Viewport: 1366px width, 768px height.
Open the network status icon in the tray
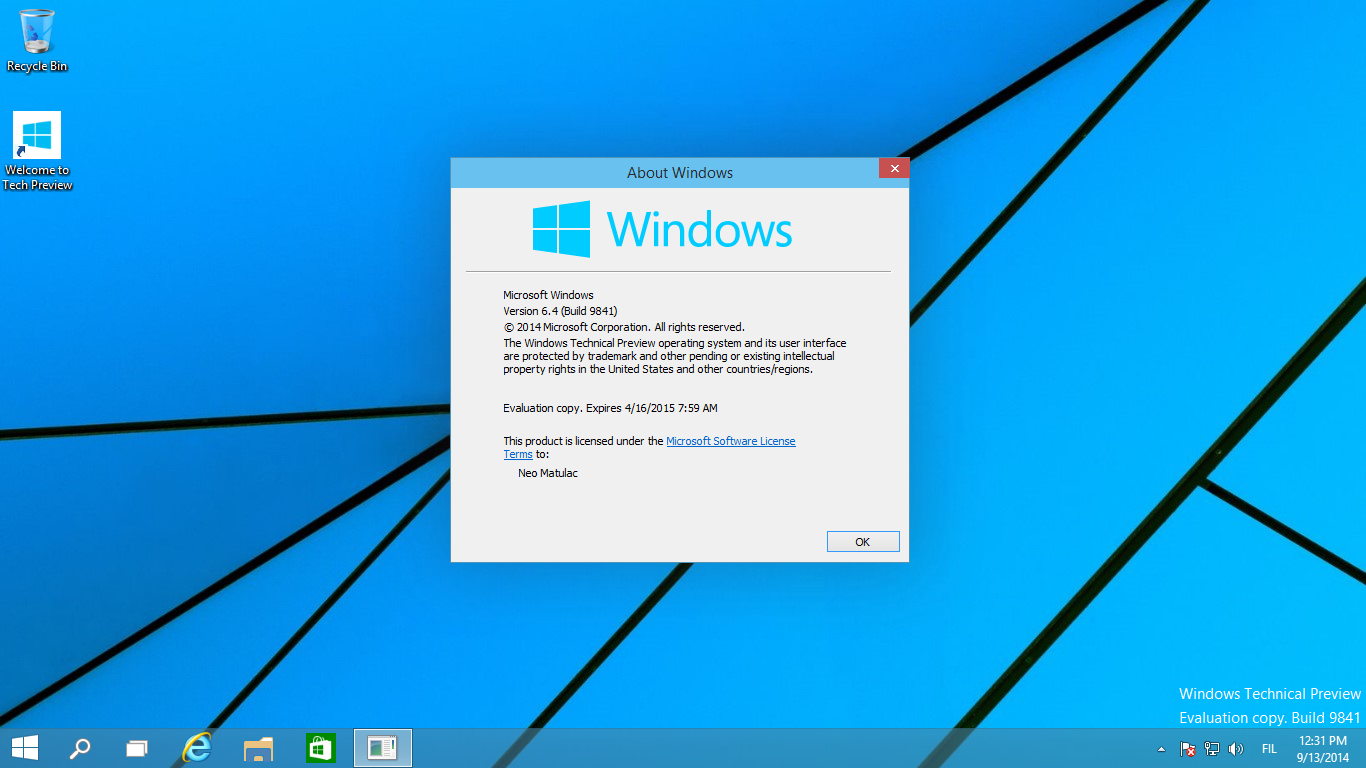pos(1211,748)
